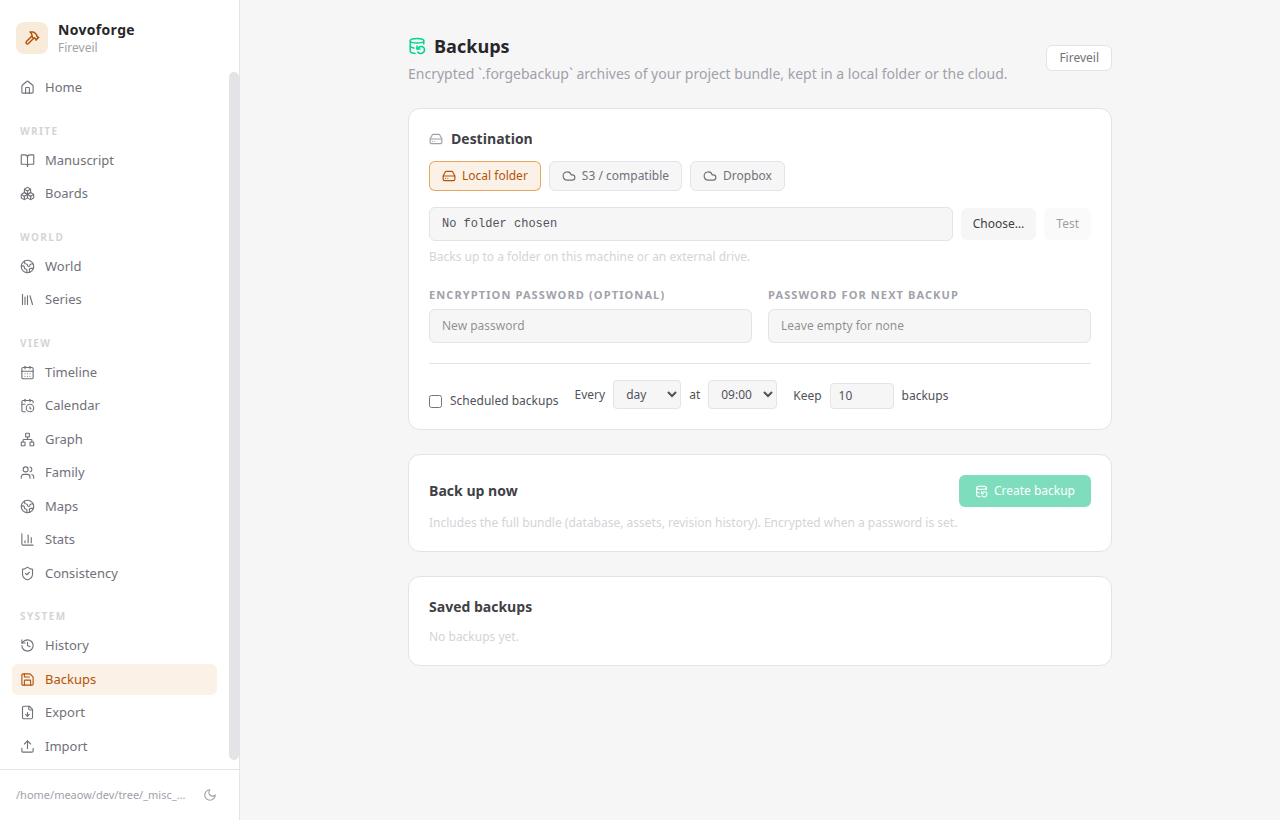Enable the Scheduled backups checkbox
This screenshot has height=820, width=1280.
pos(436,401)
